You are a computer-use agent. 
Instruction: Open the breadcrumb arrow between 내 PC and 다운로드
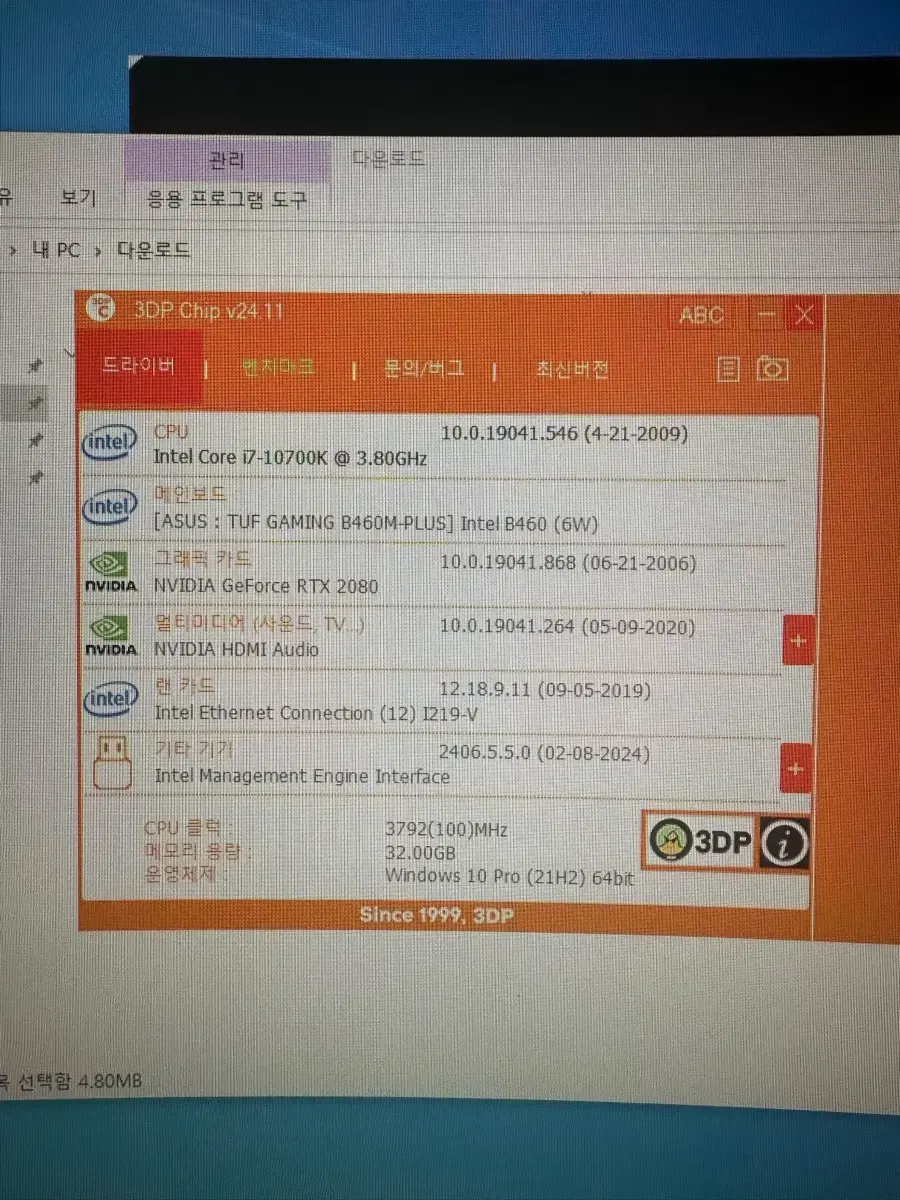(x=98, y=251)
